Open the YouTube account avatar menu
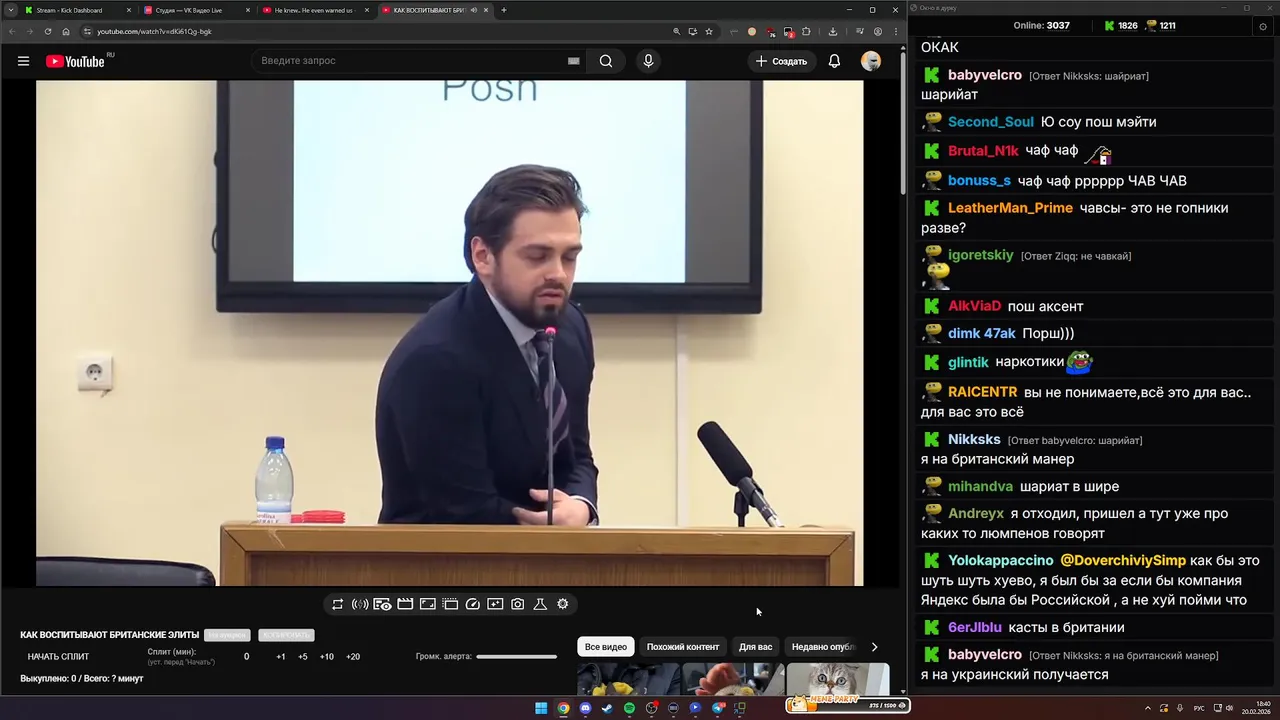 click(x=871, y=61)
